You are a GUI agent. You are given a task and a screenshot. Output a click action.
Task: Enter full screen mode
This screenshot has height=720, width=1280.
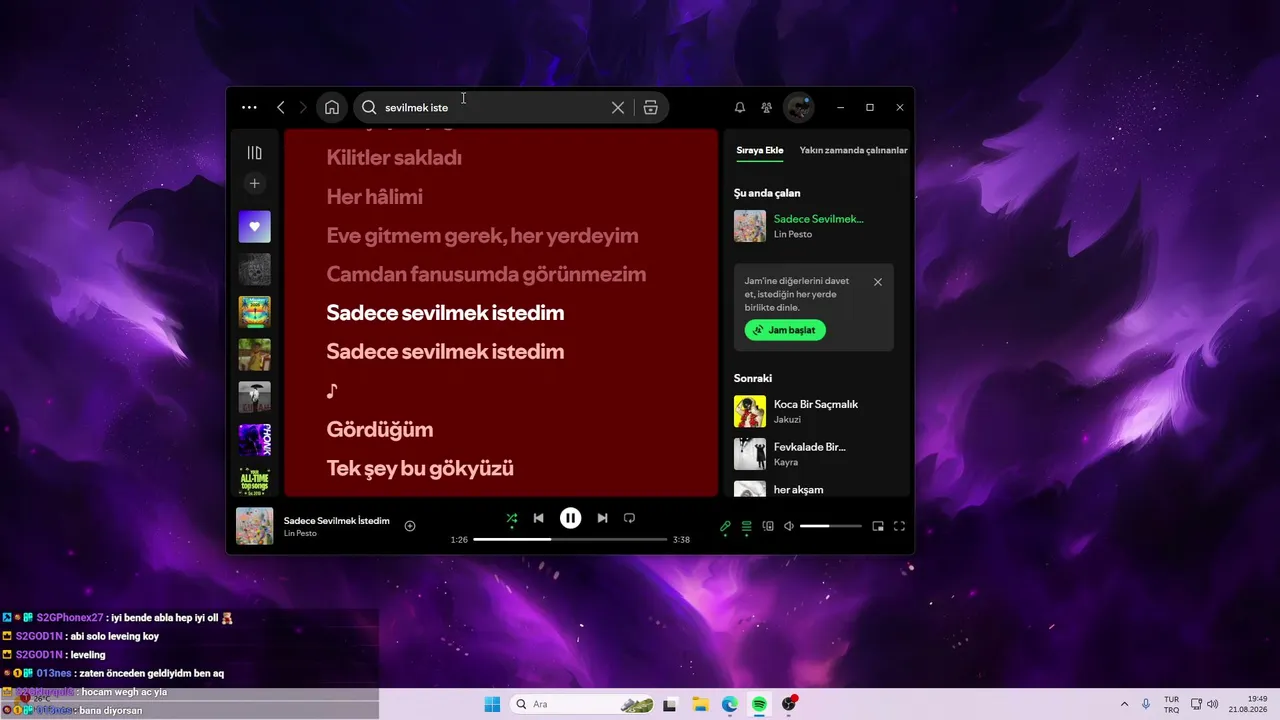pos(899,526)
